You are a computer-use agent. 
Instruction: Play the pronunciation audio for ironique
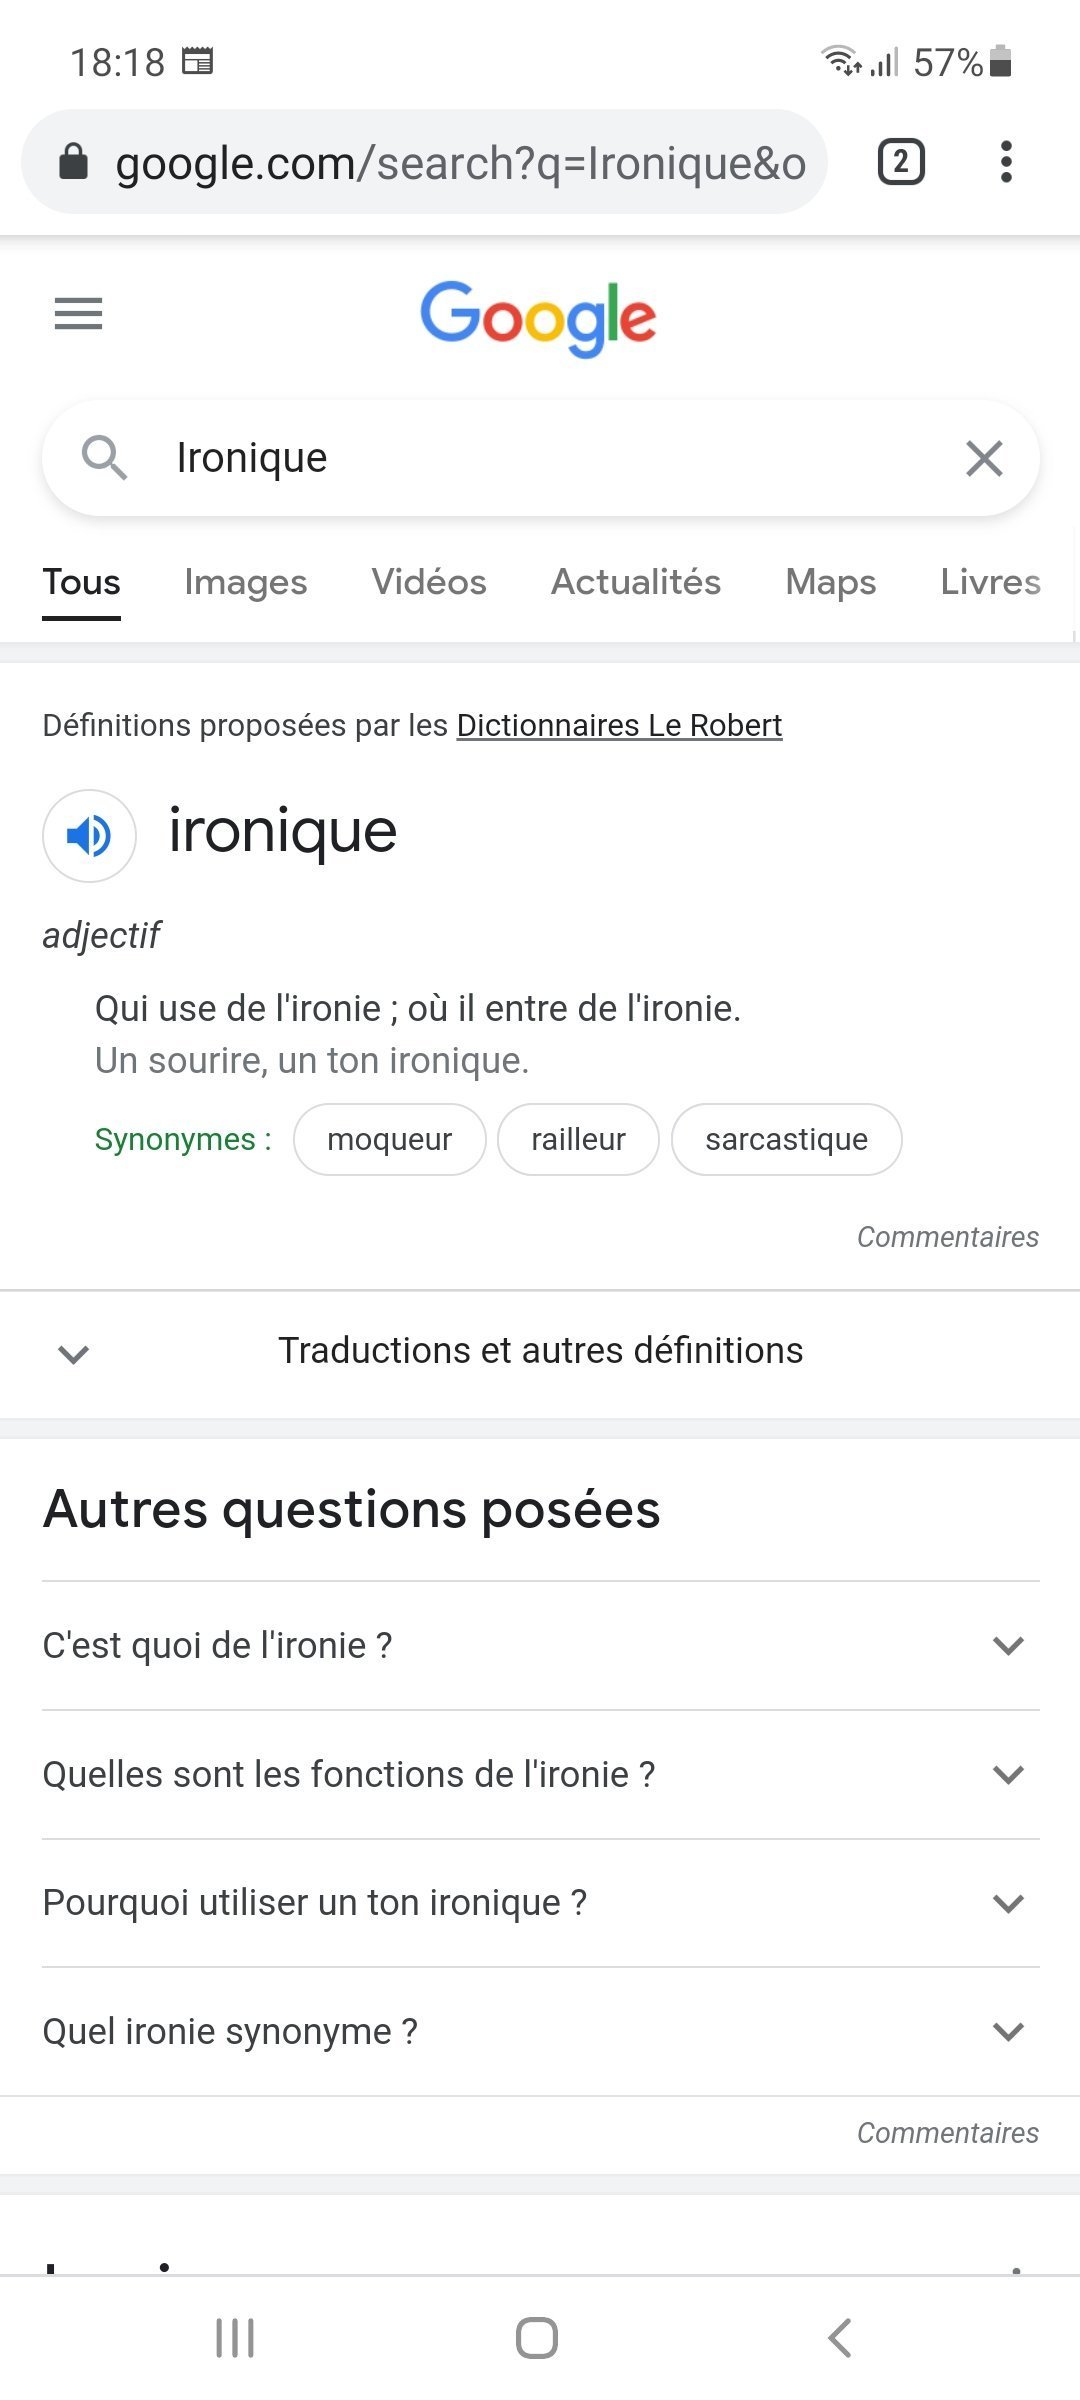pos(89,836)
